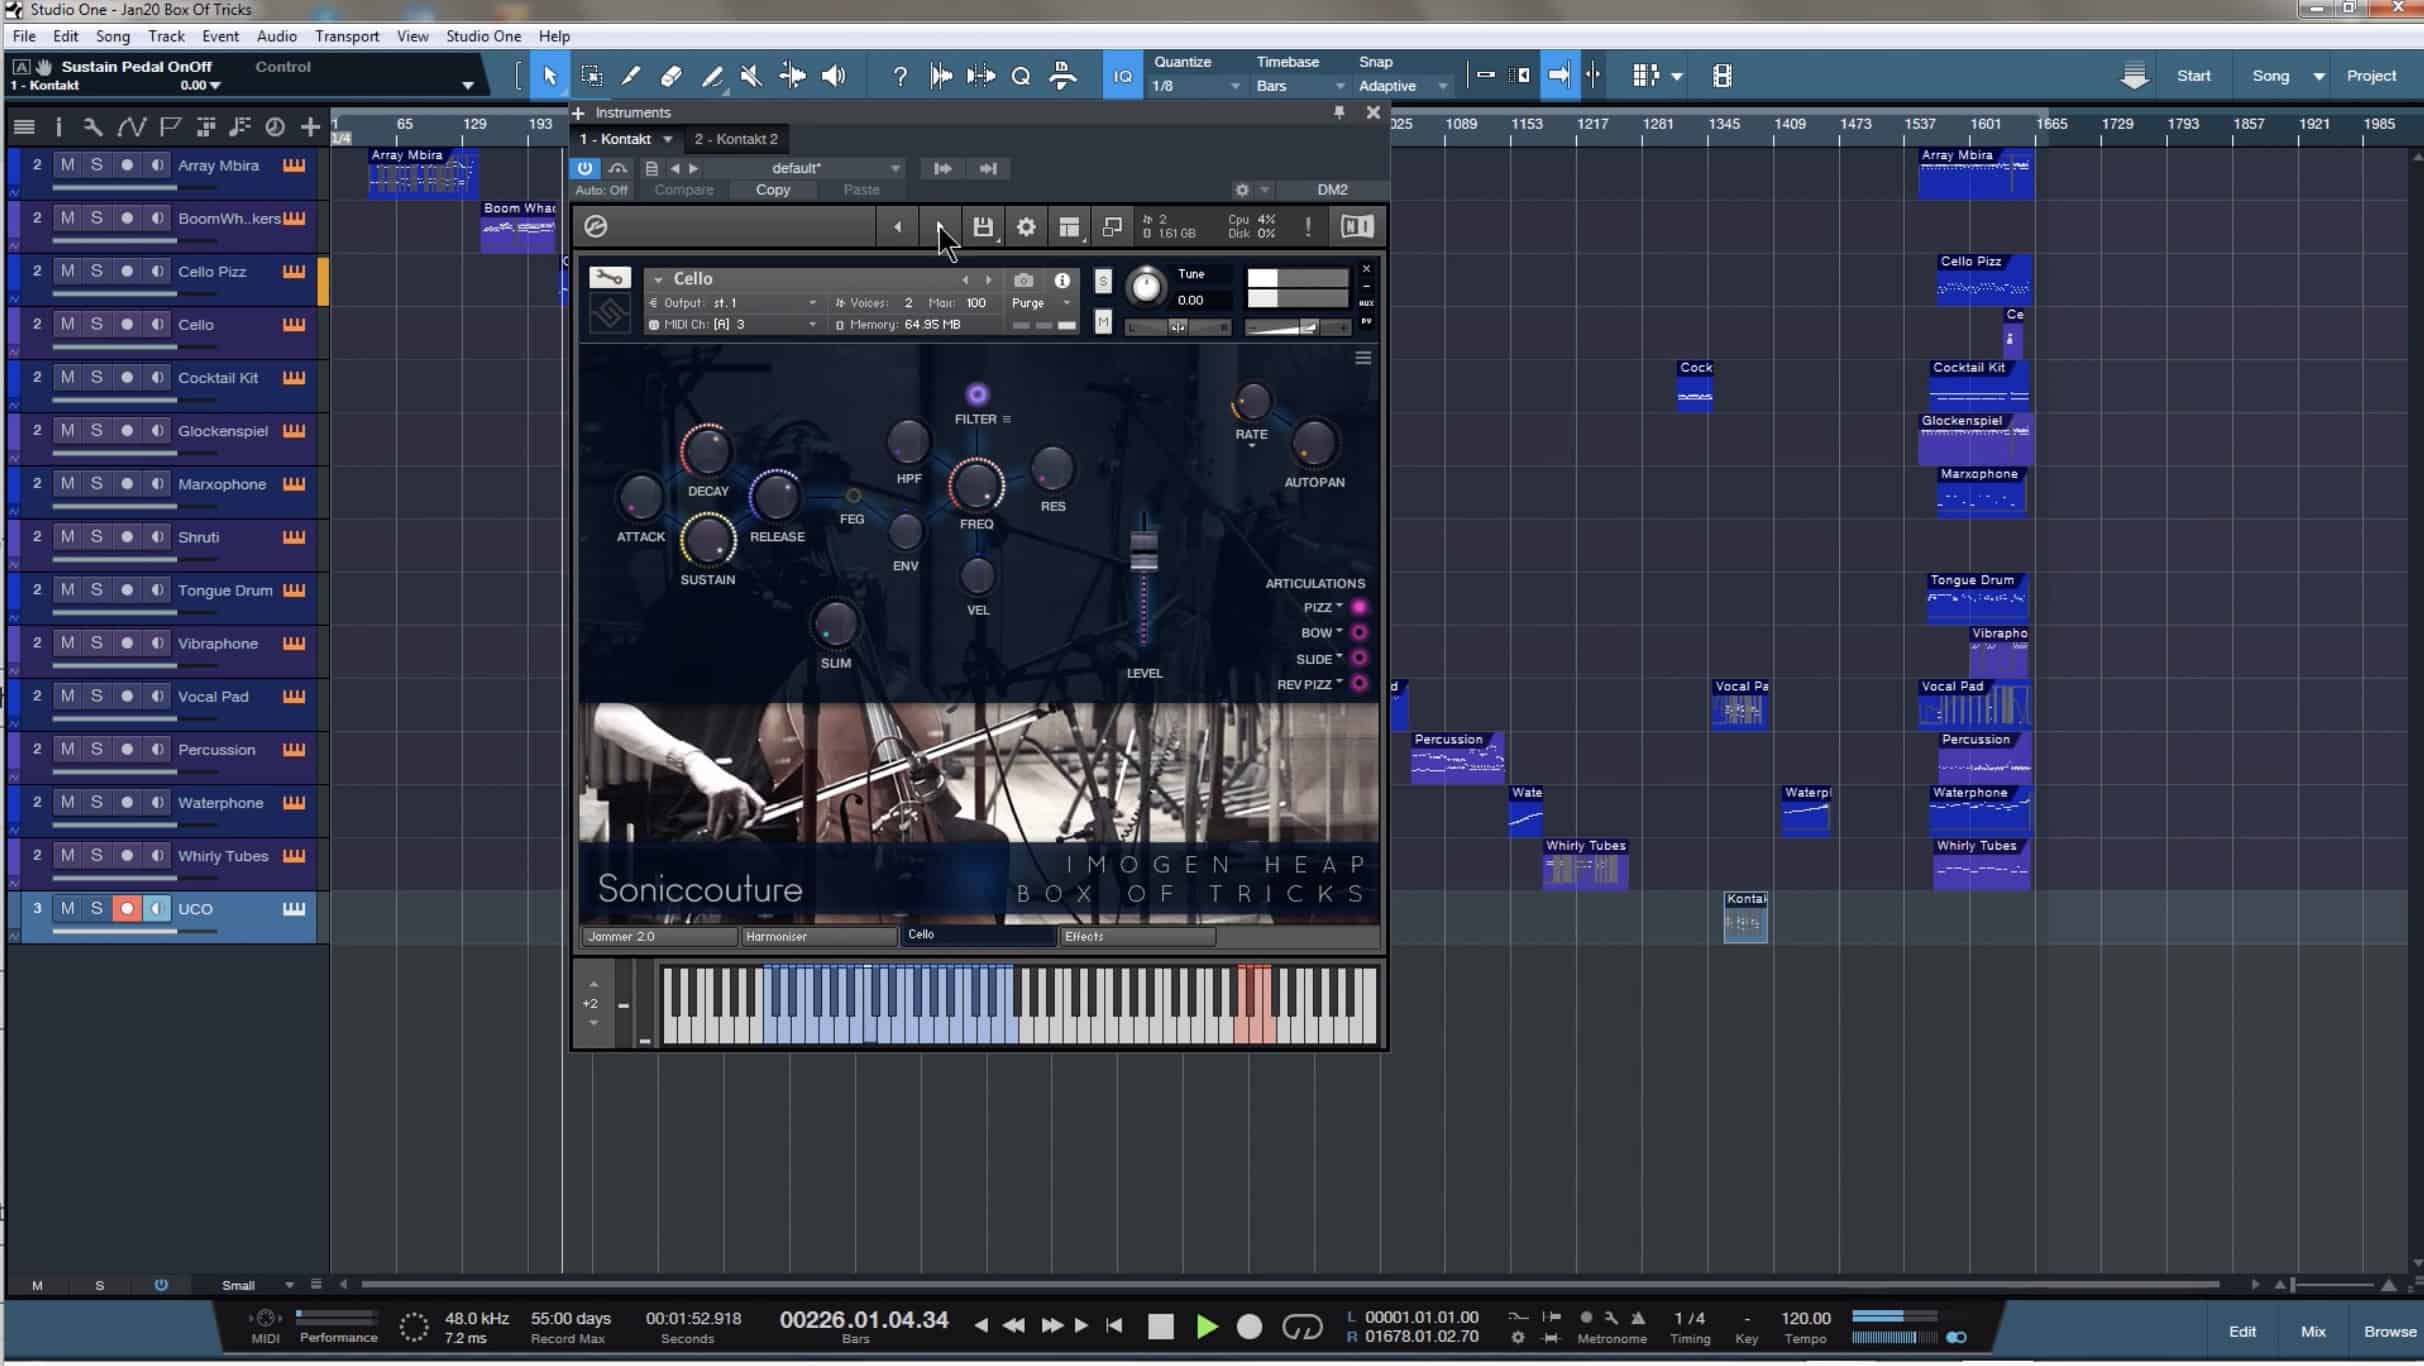Viewport: 2424px width, 1366px height.
Task: Click the Kontakt minimized view icon
Action: pyautogui.click(x=1112, y=227)
